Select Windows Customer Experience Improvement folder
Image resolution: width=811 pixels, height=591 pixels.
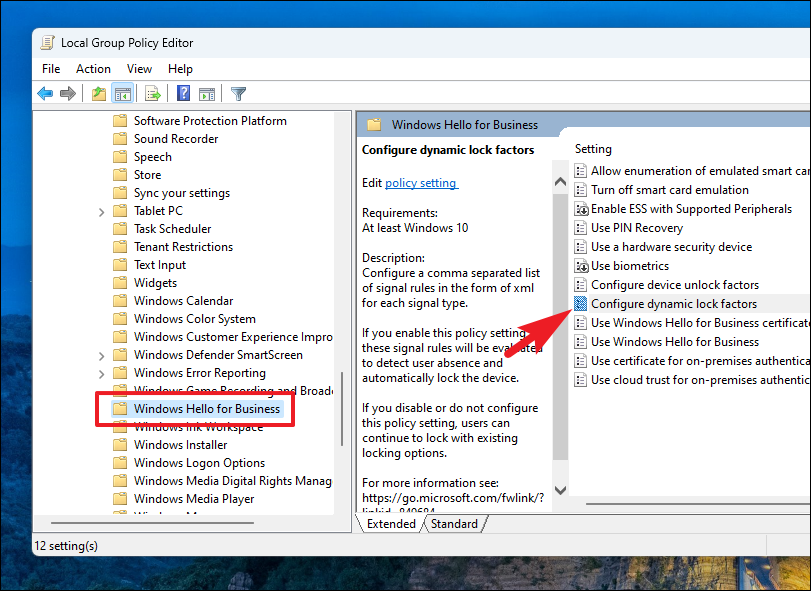coord(233,337)
